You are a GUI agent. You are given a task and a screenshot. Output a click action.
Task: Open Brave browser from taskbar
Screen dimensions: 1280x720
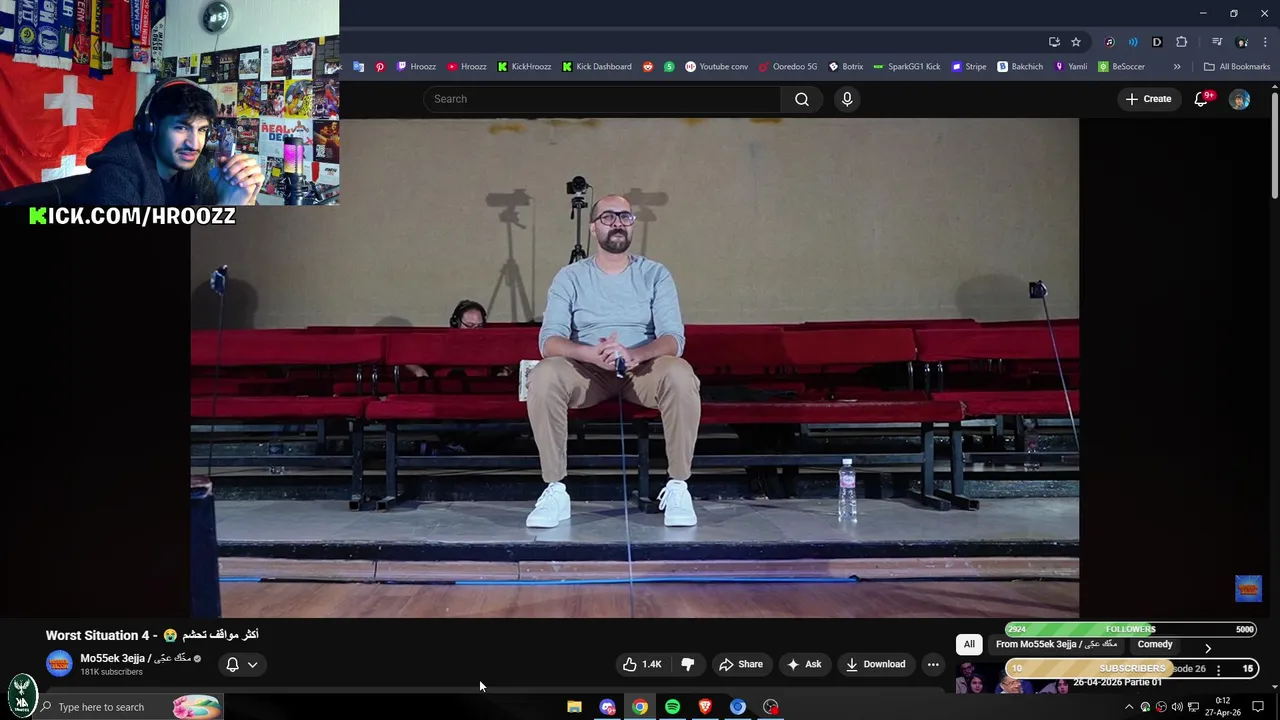click(x=705, y=707)
